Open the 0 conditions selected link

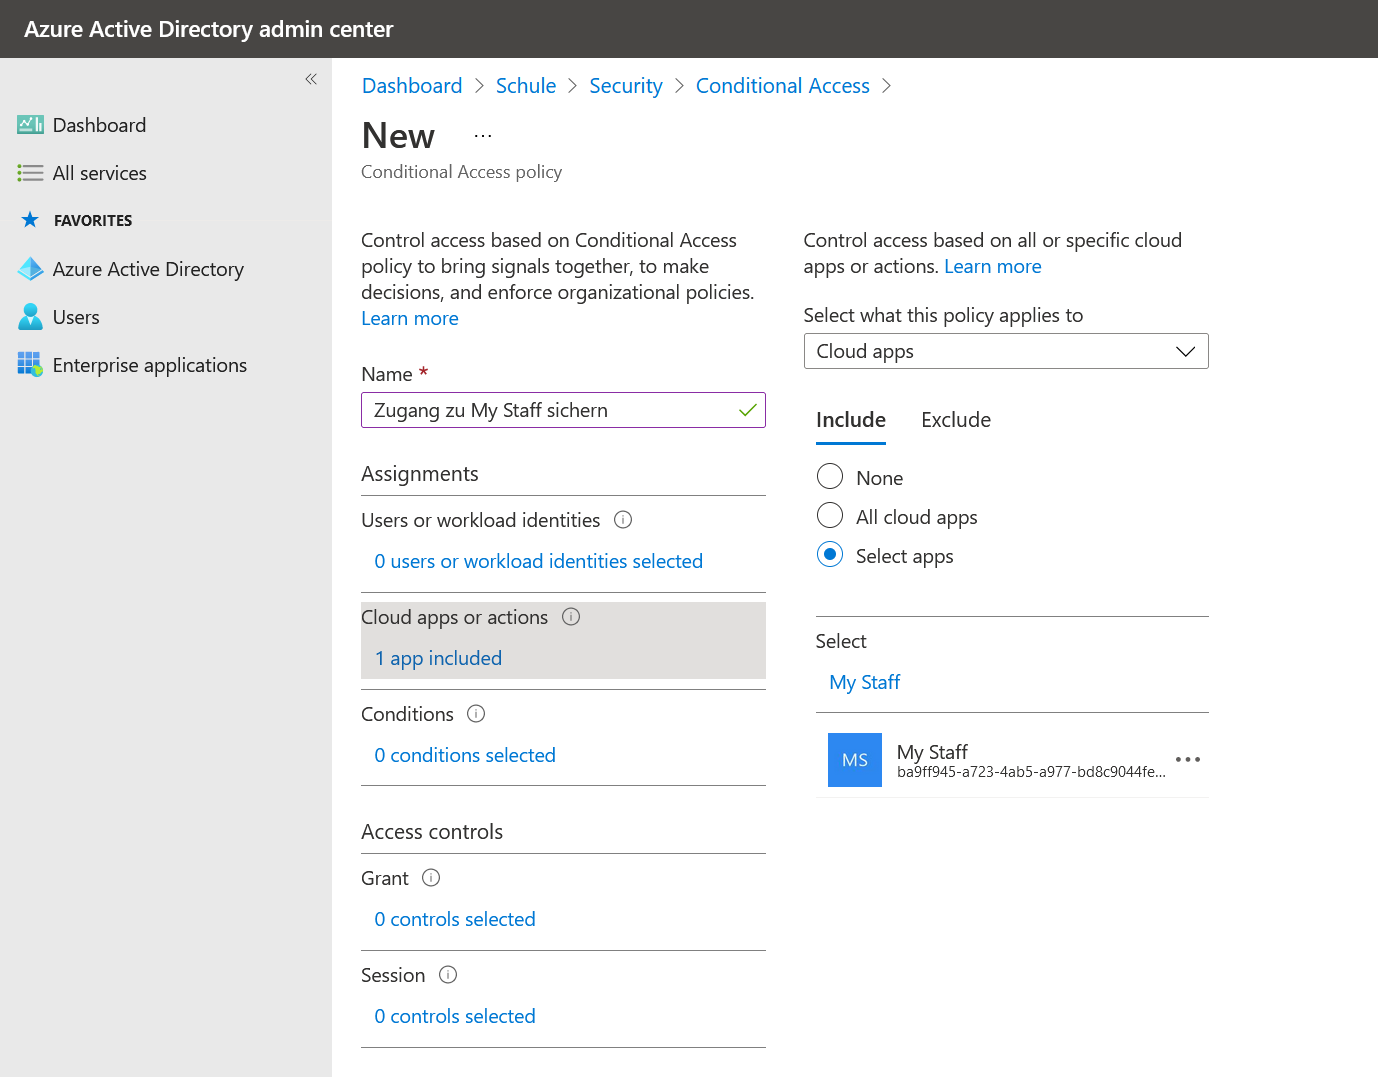(465, 755)
